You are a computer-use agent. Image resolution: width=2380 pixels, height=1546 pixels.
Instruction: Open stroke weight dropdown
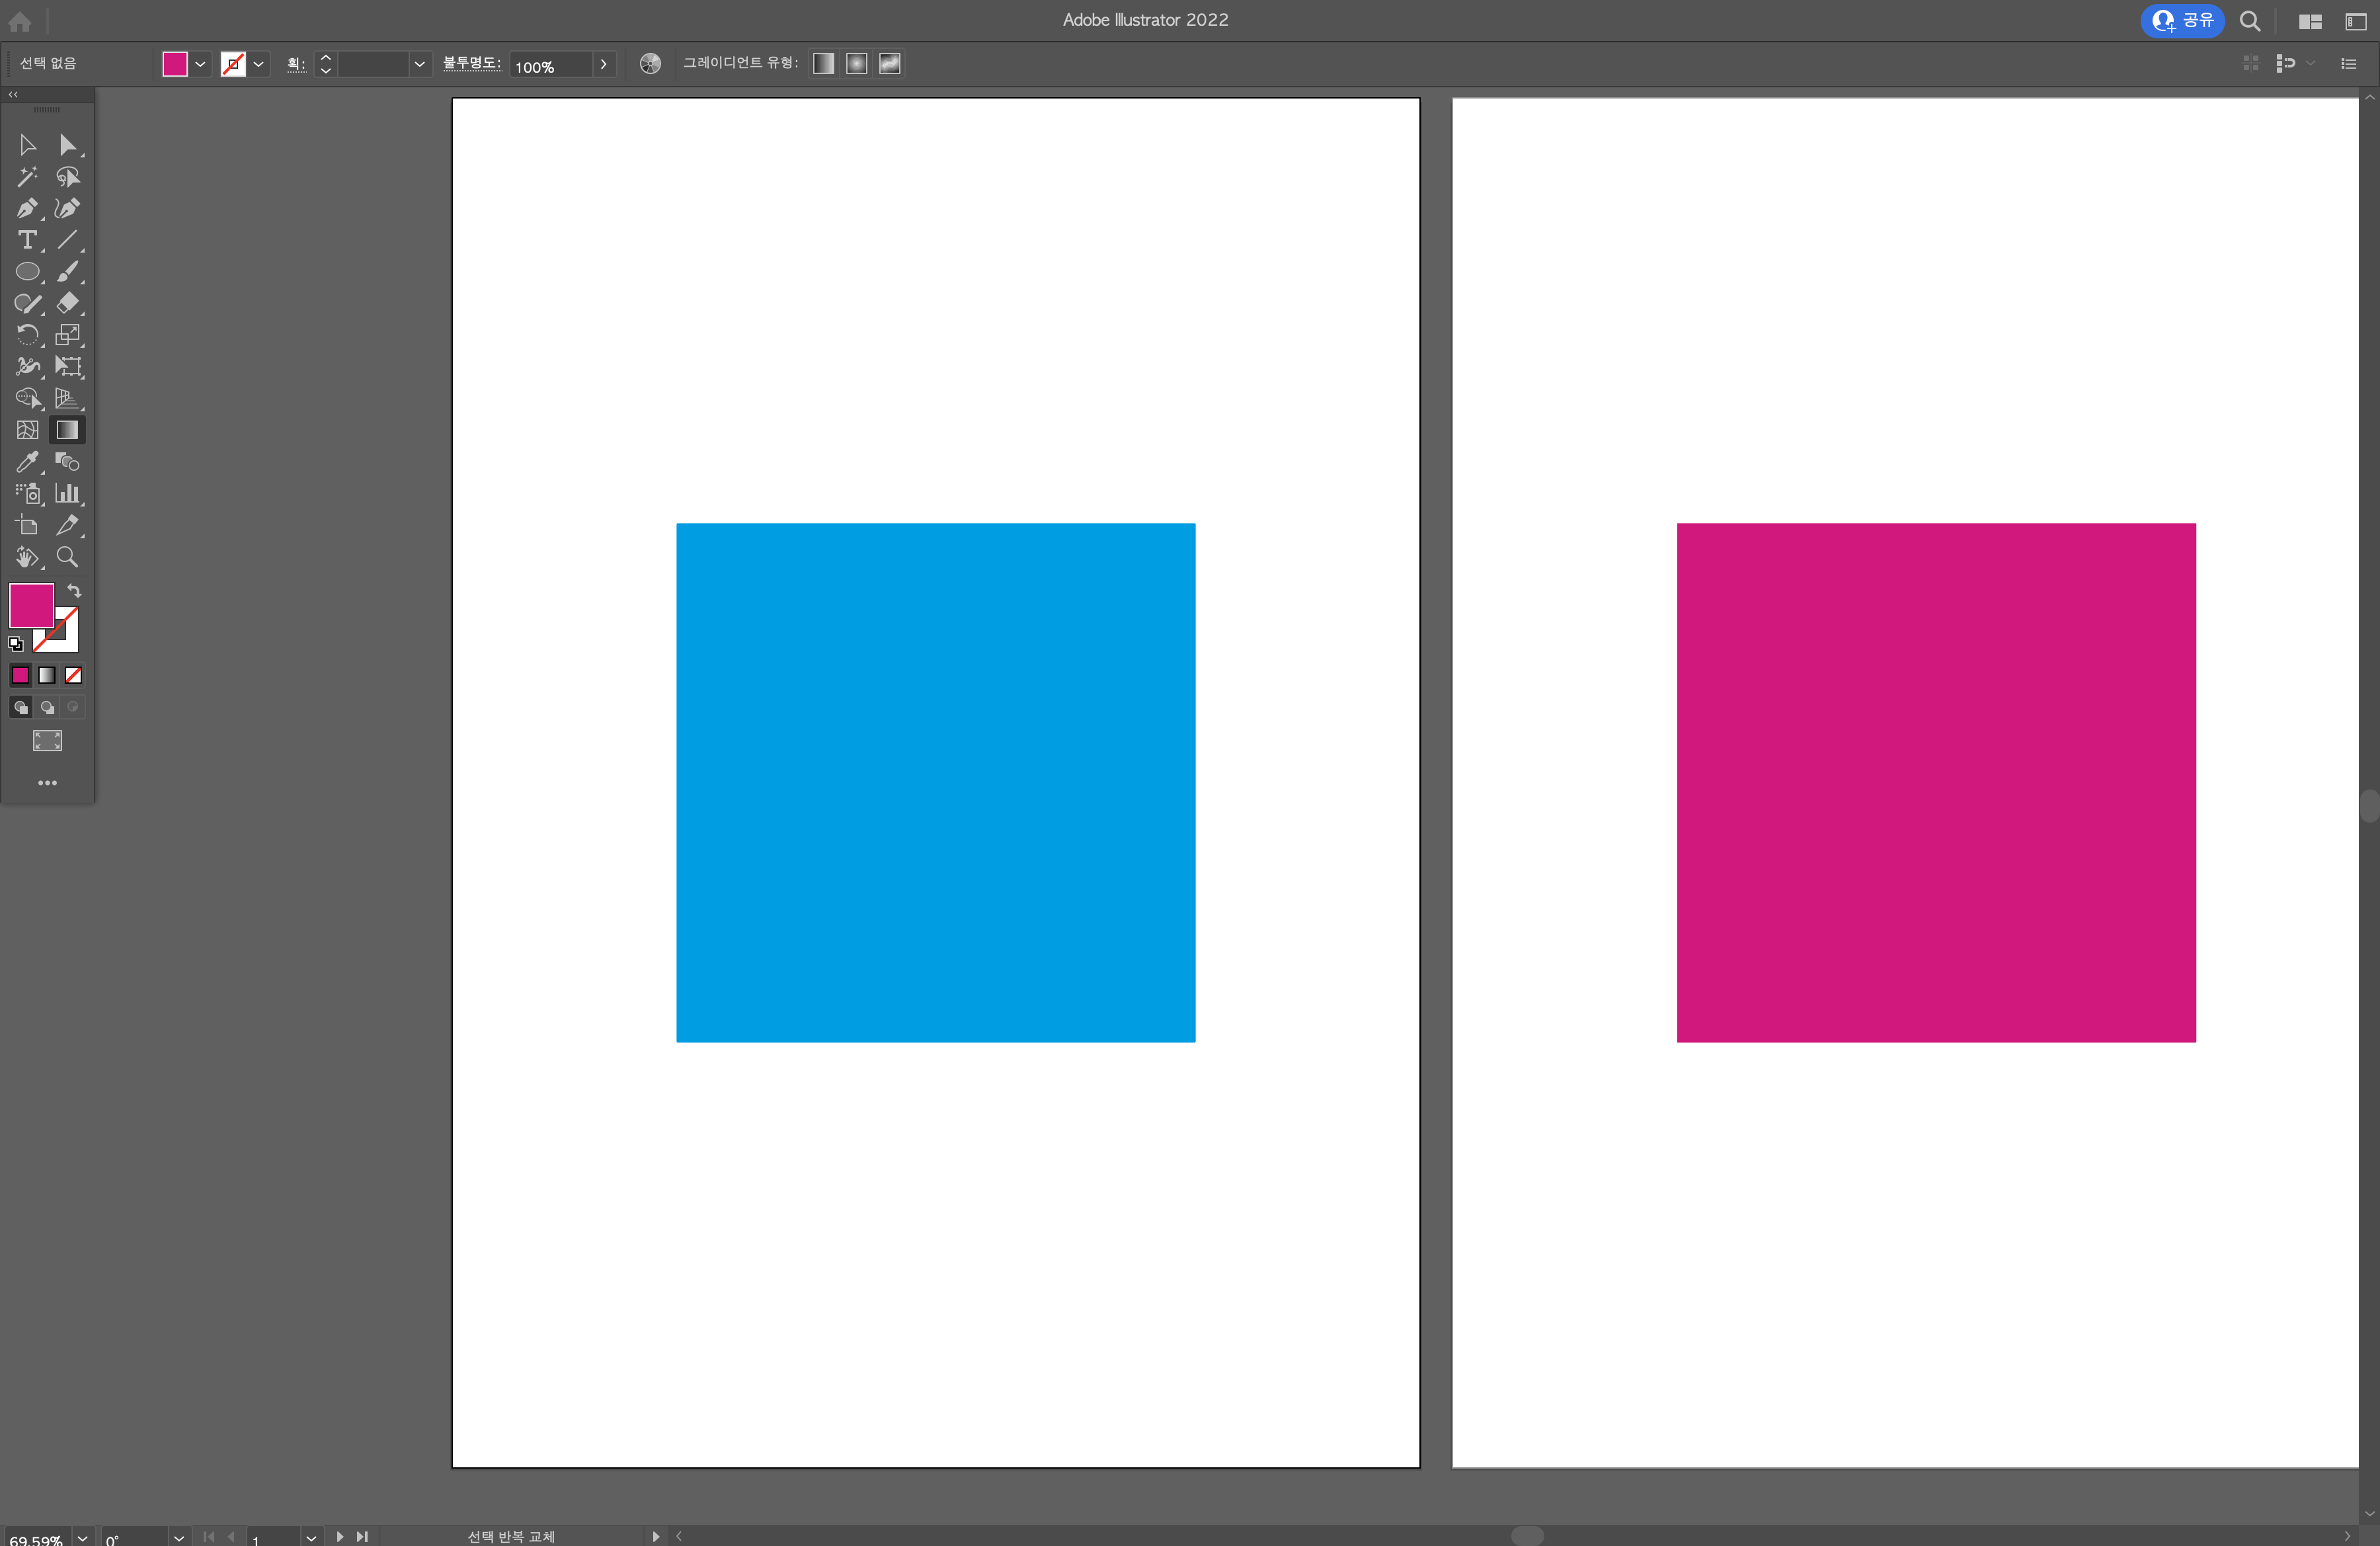pyautogui.click(x=419, y=64)
